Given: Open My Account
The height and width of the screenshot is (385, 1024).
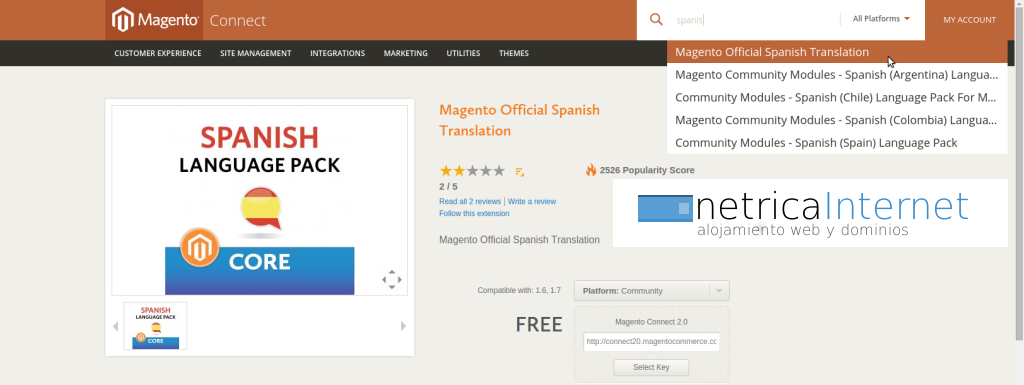Looking at the screenshot, I should [x=969, y=20].
